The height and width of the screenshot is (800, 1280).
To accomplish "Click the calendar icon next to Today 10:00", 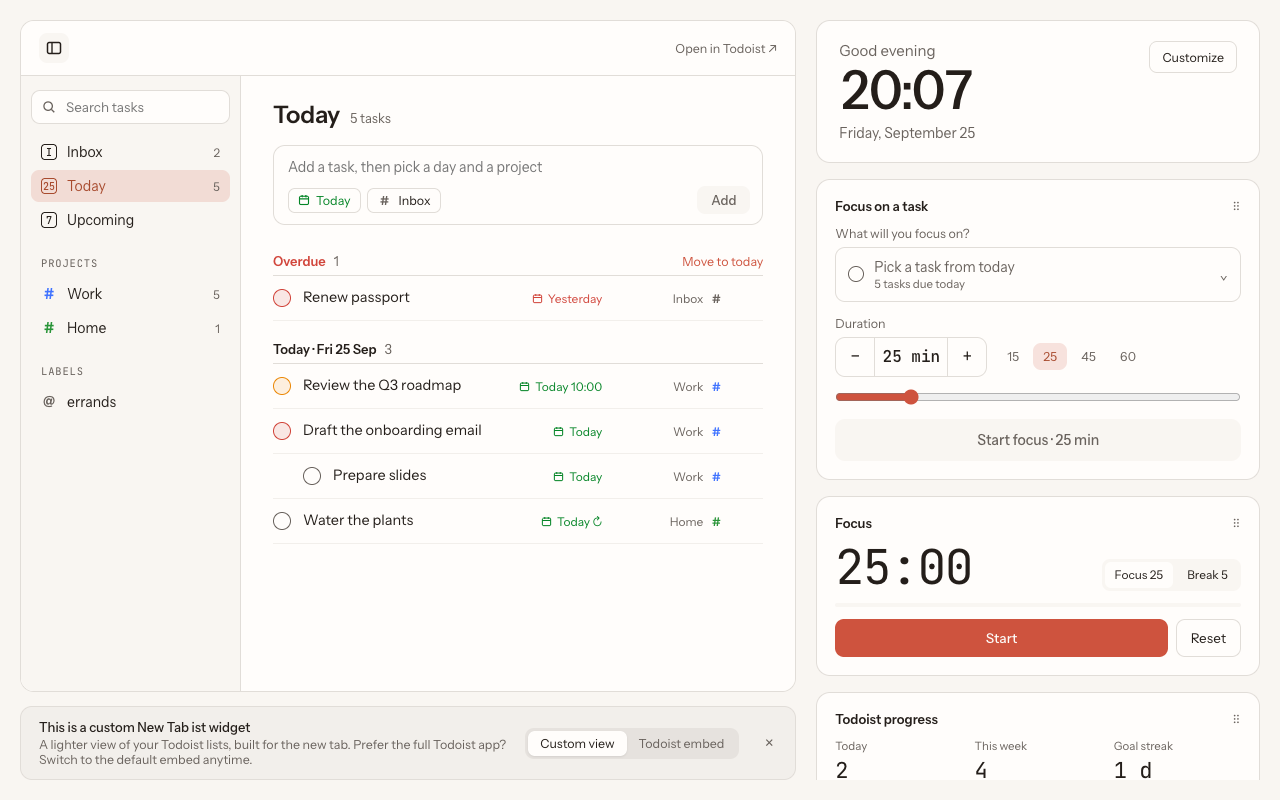I will pos(524,387).
